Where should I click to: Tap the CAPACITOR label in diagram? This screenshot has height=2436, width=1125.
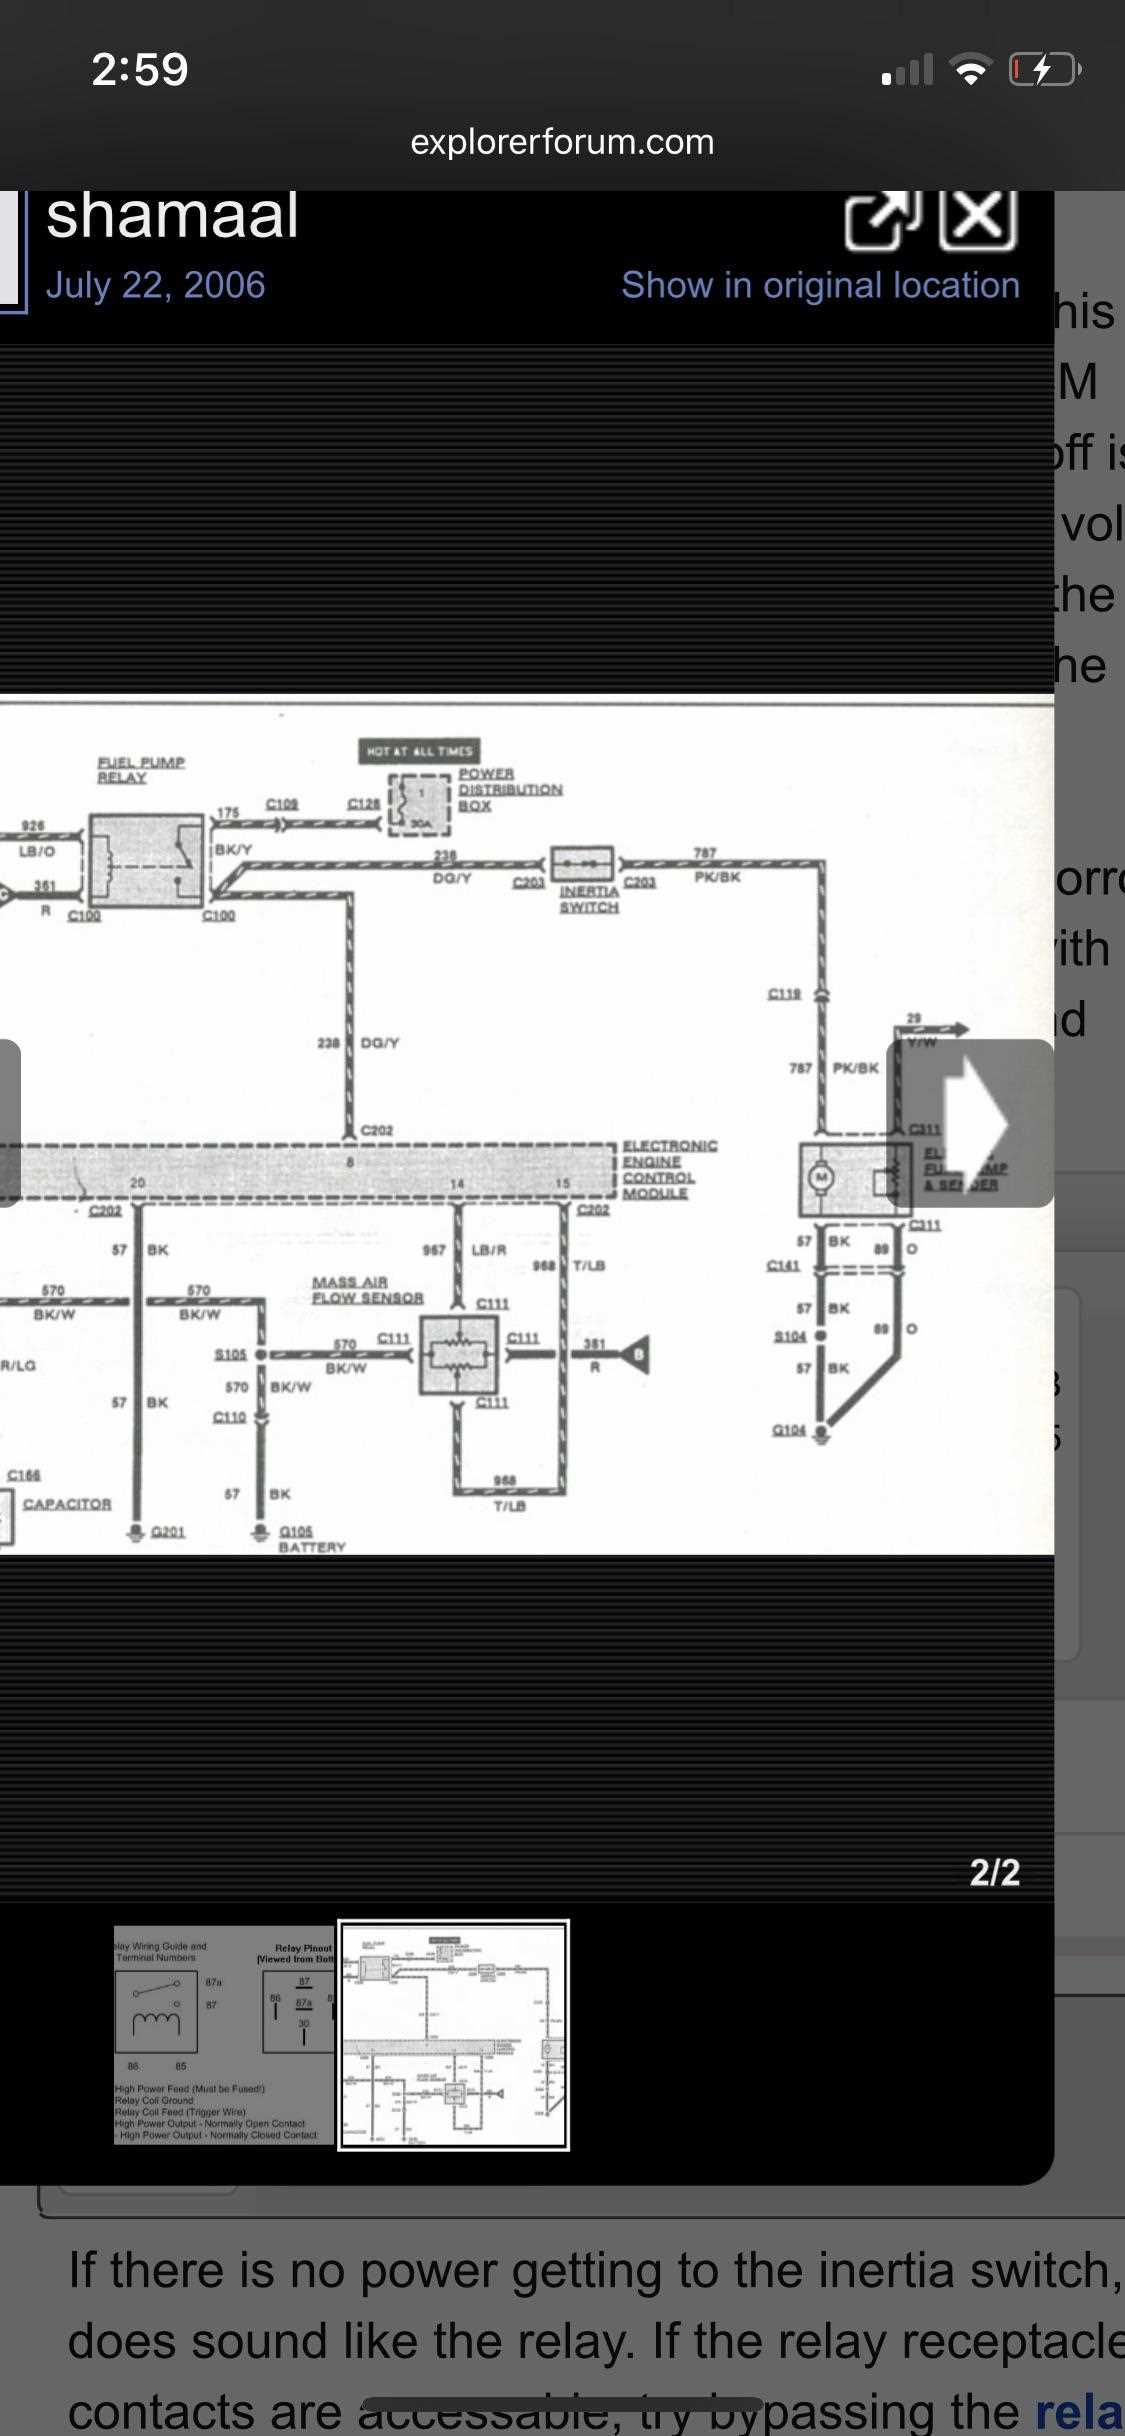67,1504
